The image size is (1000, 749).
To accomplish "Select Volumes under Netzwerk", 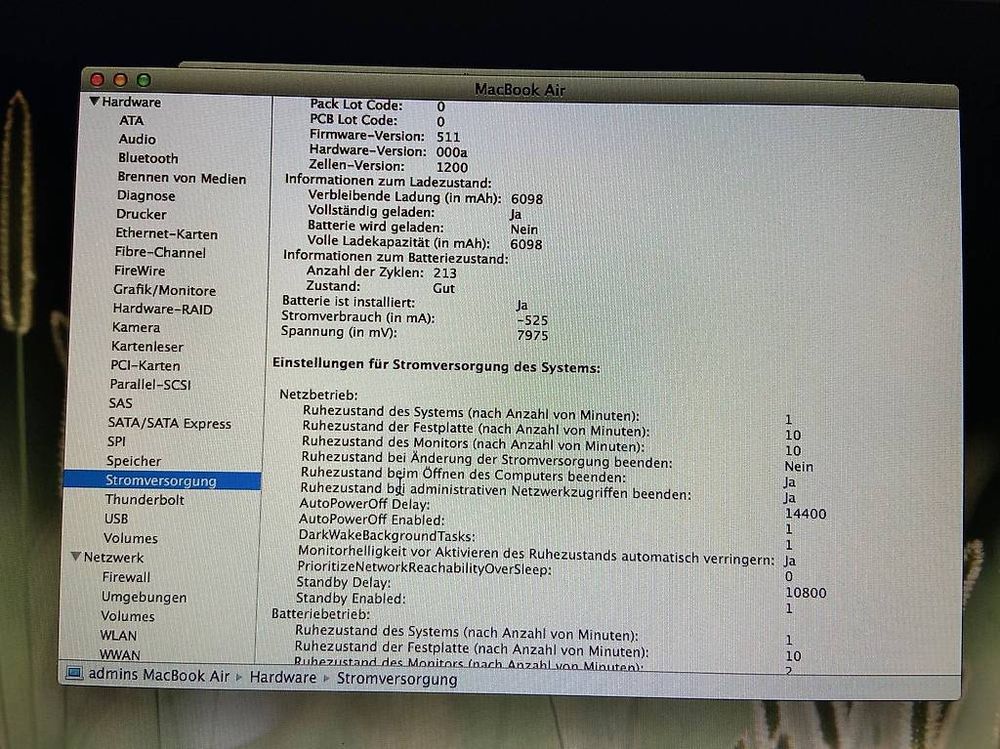I will coord(128,616).
